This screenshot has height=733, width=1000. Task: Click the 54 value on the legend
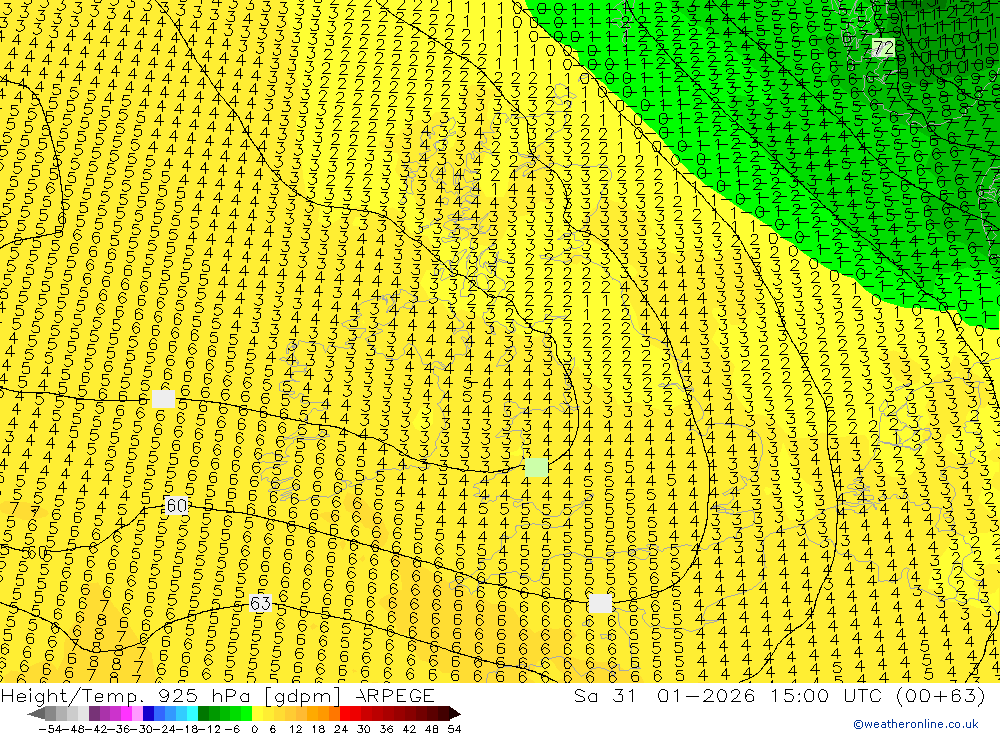(454, 729)
